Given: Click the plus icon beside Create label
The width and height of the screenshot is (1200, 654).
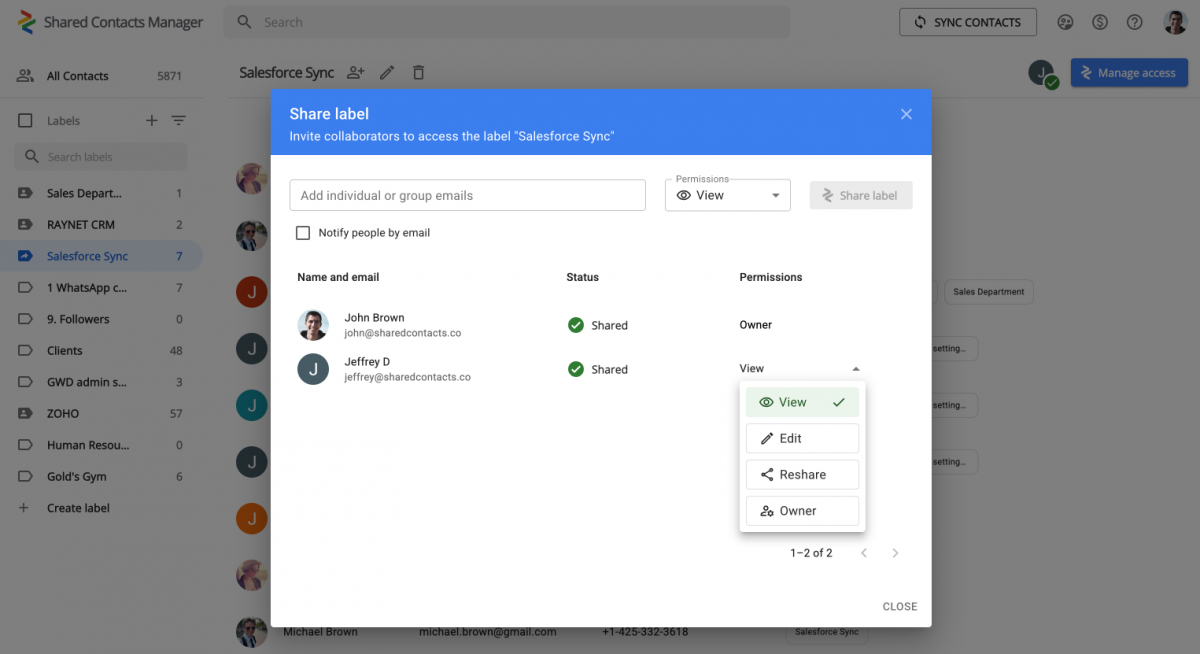Looking at the screenshot, I should (25, 508).
